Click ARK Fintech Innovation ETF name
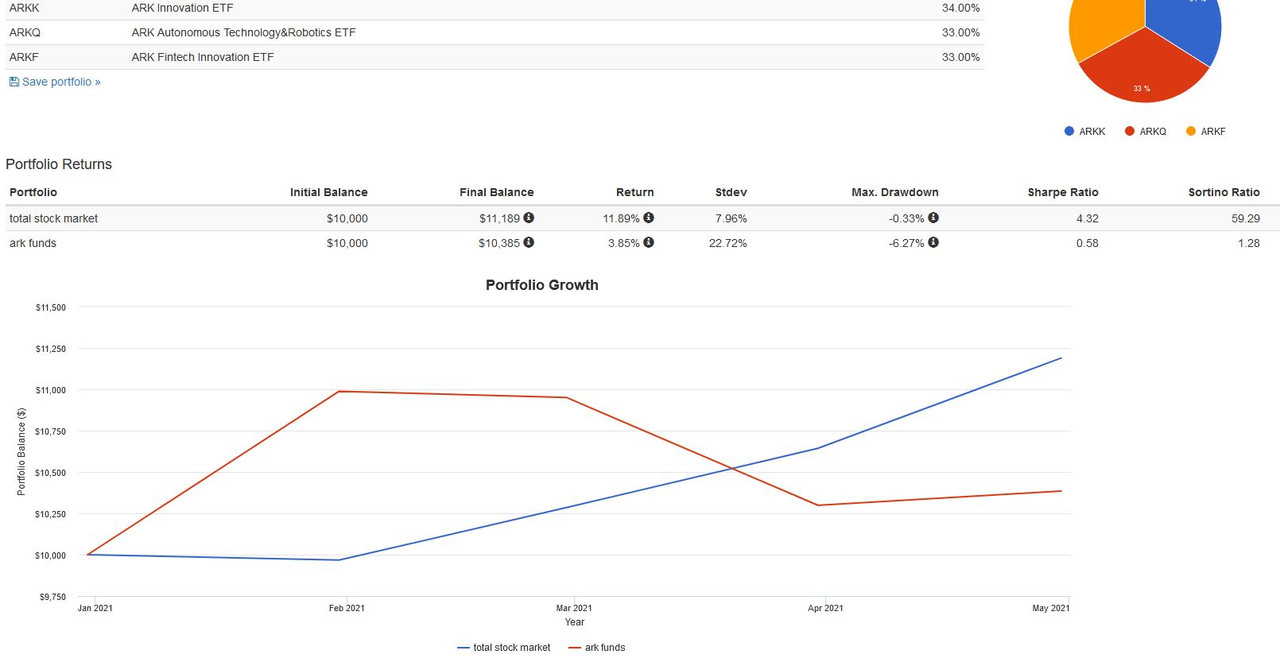Screen dimensions: 1280x657 [202, 57]
